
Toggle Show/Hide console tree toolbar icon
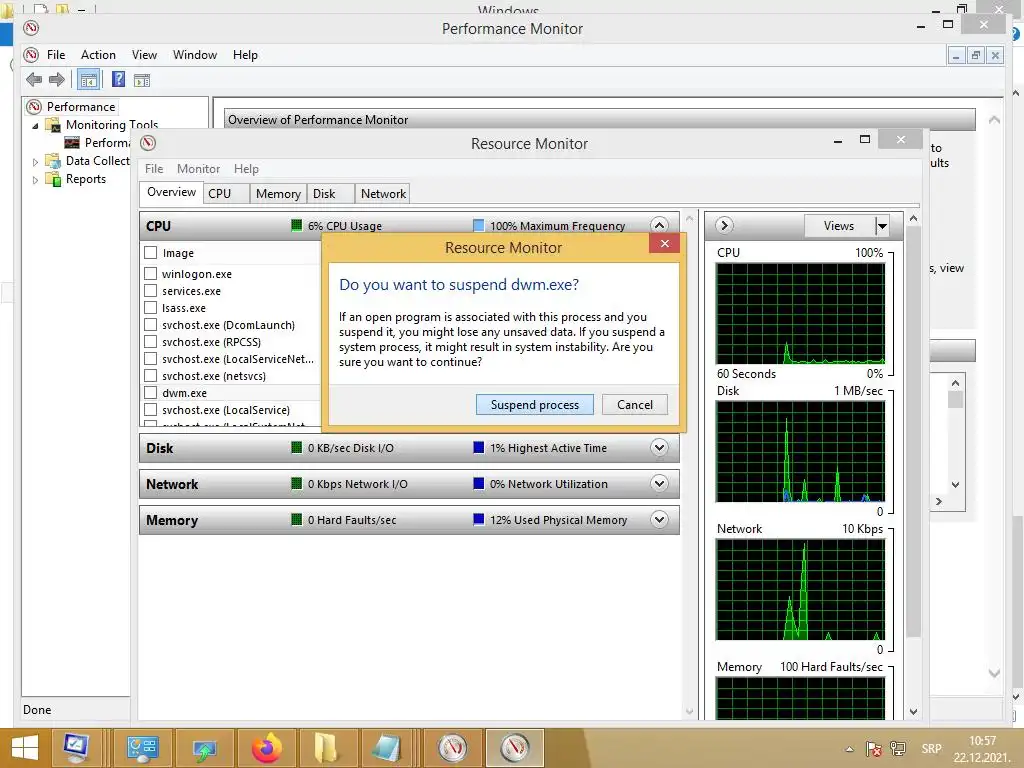coord(88,80)
